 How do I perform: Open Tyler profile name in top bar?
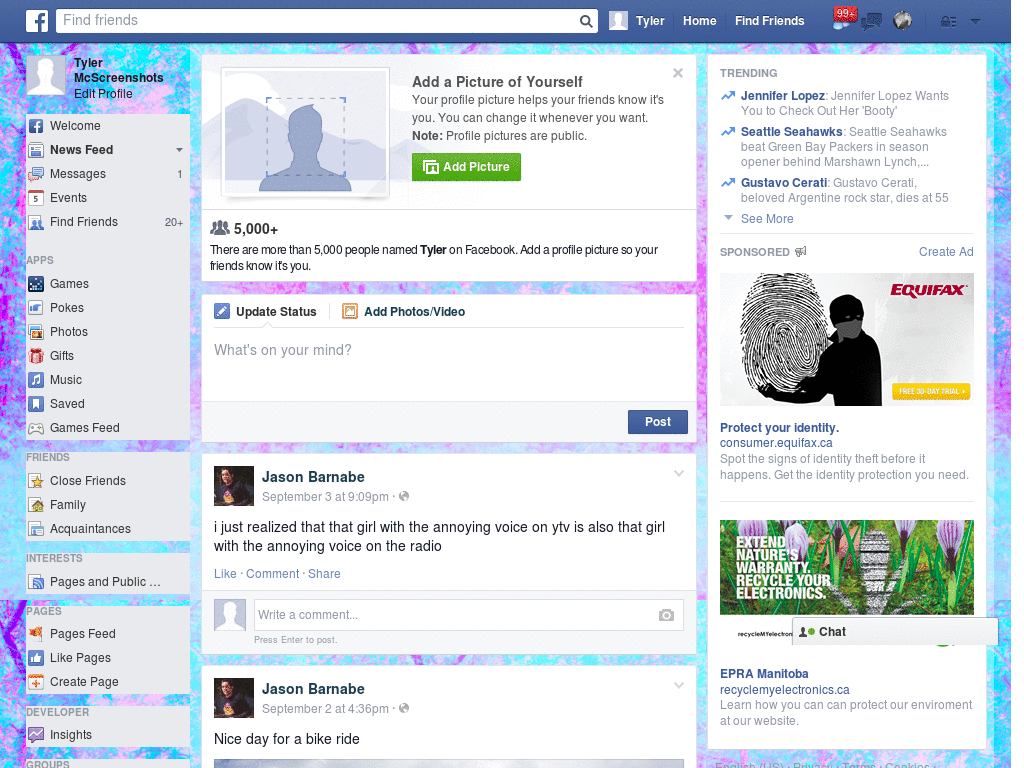tap(650, 21)
